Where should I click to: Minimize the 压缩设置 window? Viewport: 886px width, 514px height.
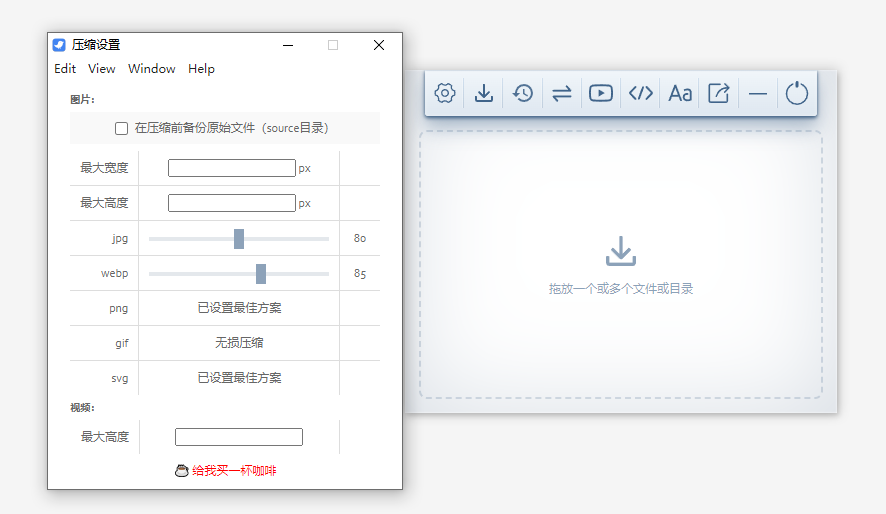pos(288,45)
